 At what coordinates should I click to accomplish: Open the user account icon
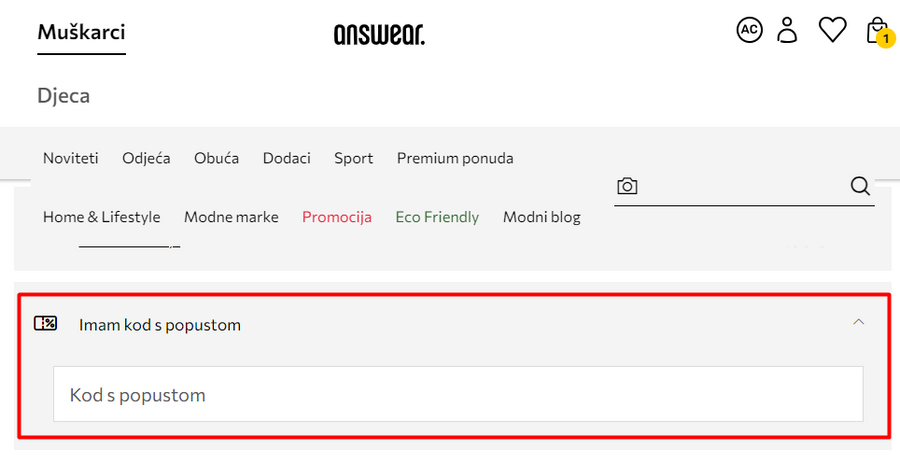[x=788, y=30]
